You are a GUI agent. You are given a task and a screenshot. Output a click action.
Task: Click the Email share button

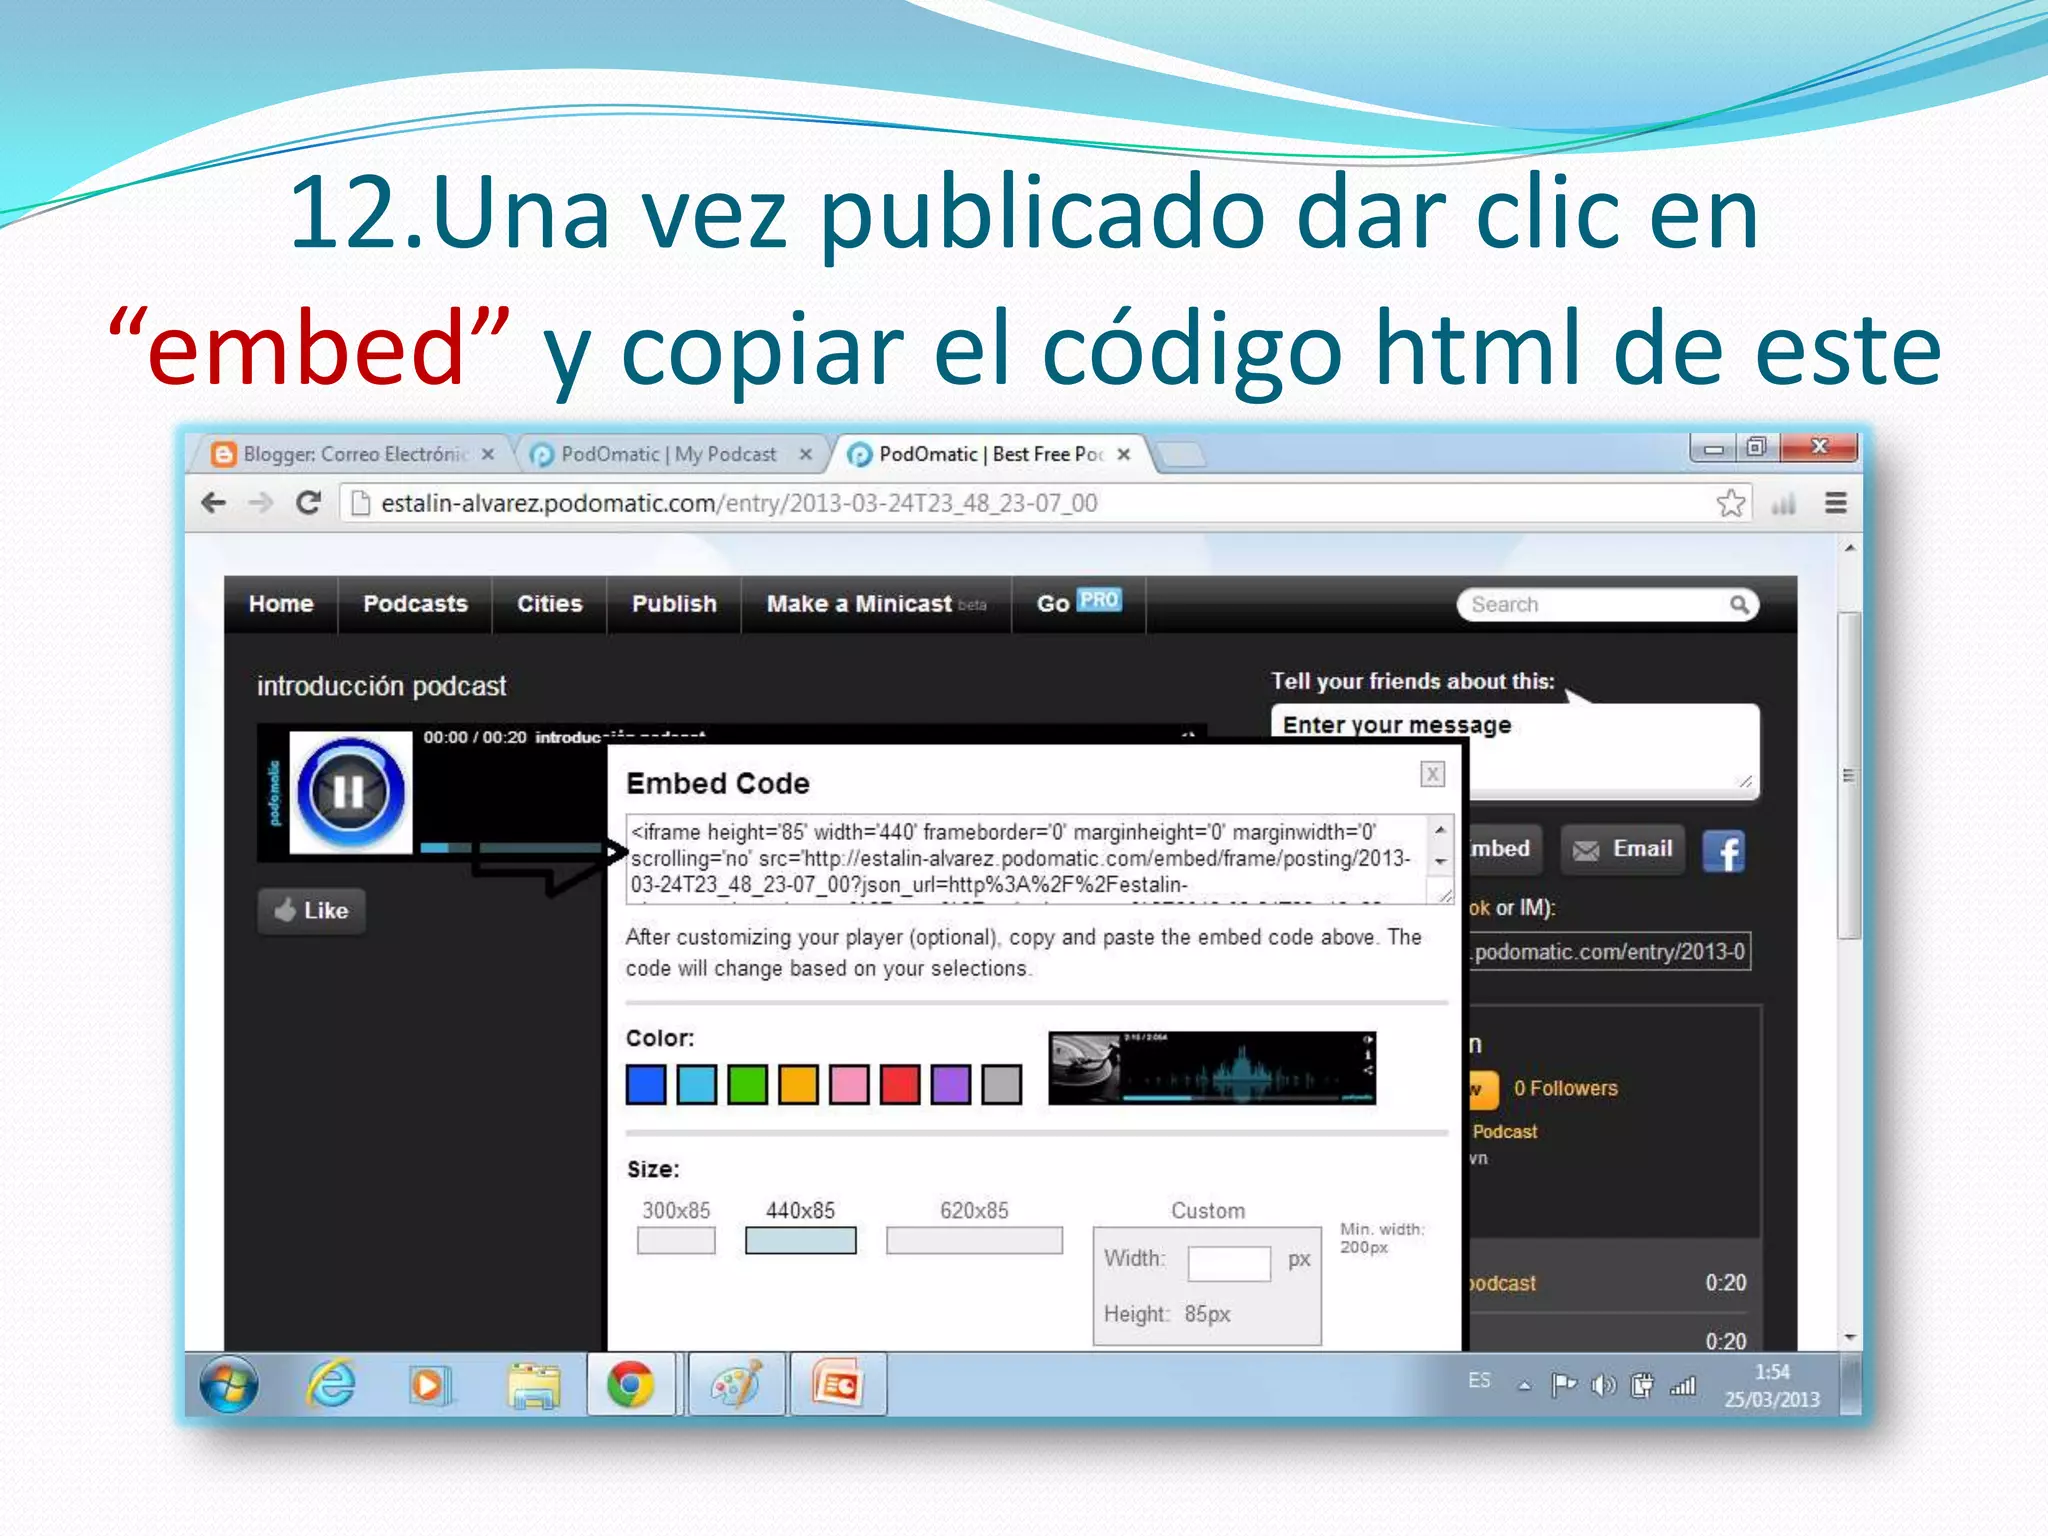click(1623, 849)
